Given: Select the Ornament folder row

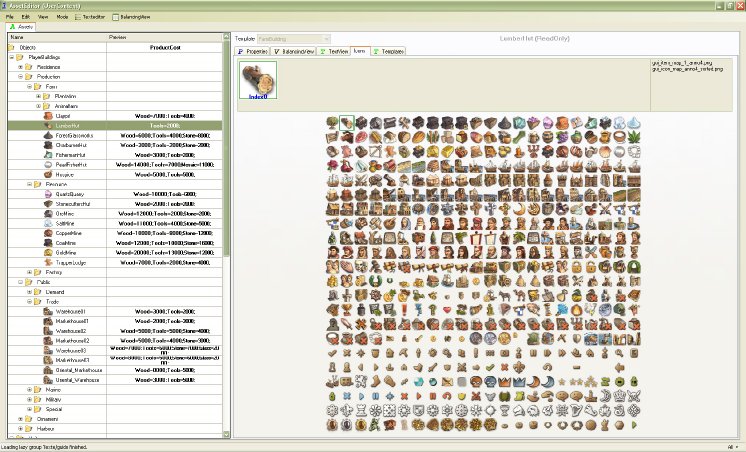Looking at the screenshot, I should (115, 419).
